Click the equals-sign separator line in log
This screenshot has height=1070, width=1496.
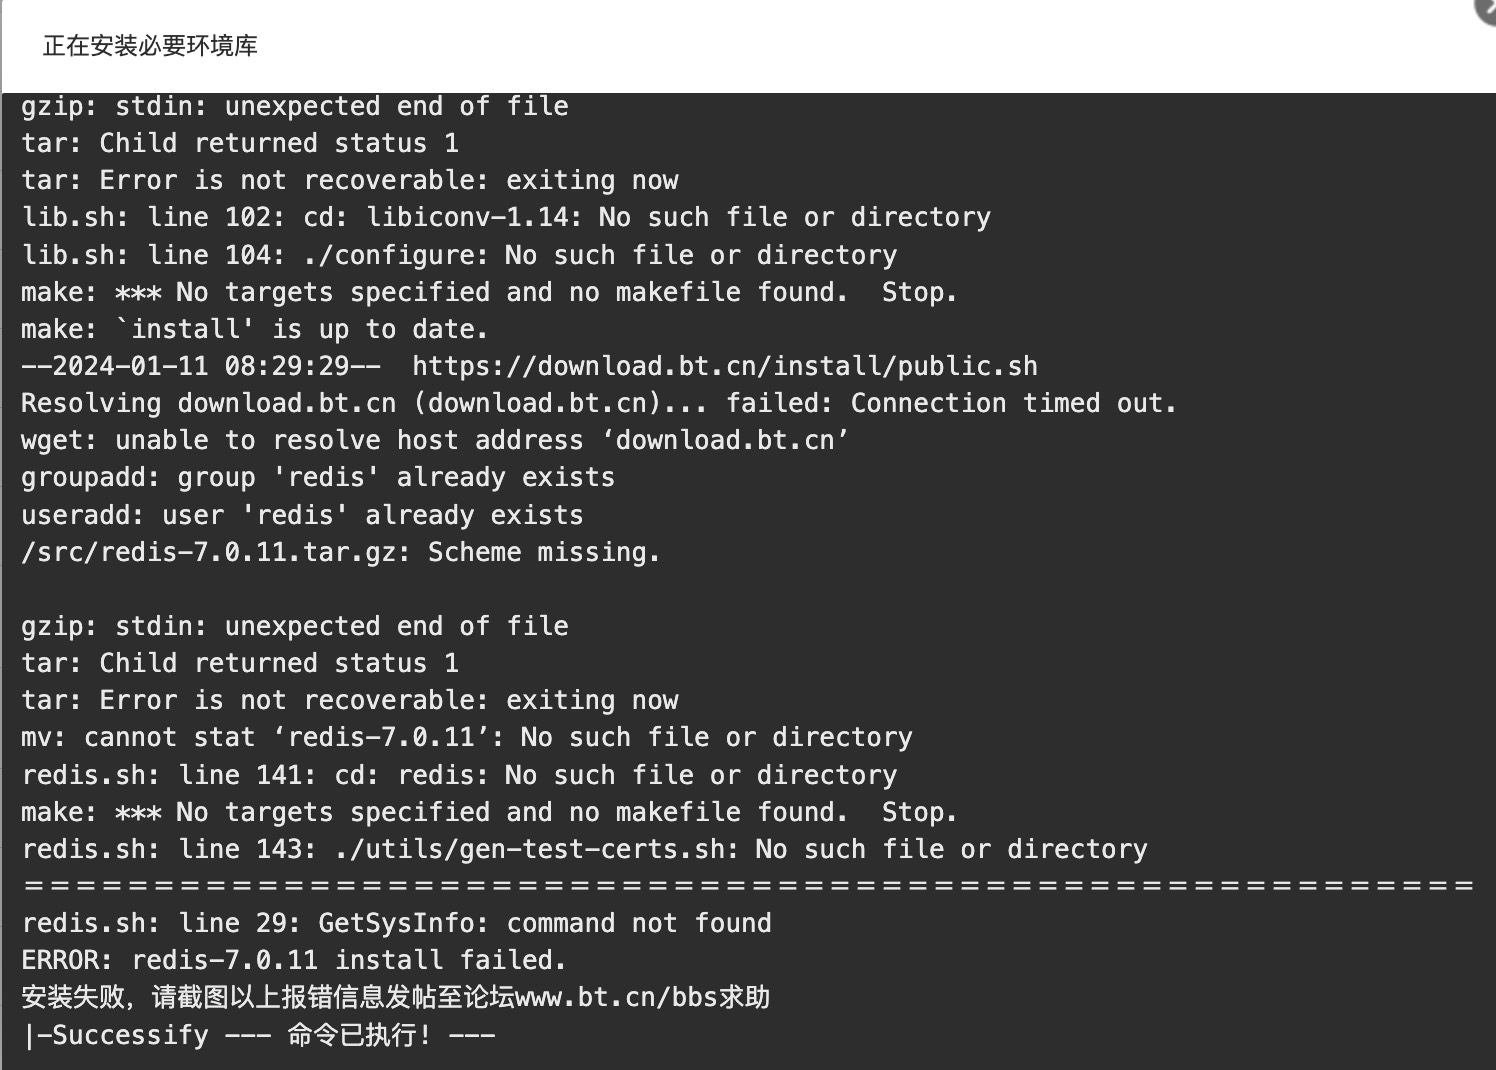click(x=748, y=886)
